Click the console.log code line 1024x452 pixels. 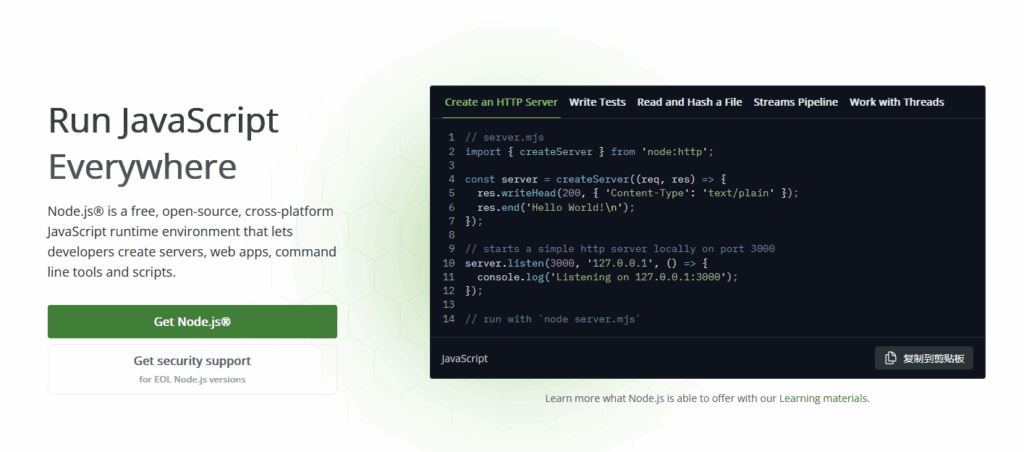click(x=607, y=277)
